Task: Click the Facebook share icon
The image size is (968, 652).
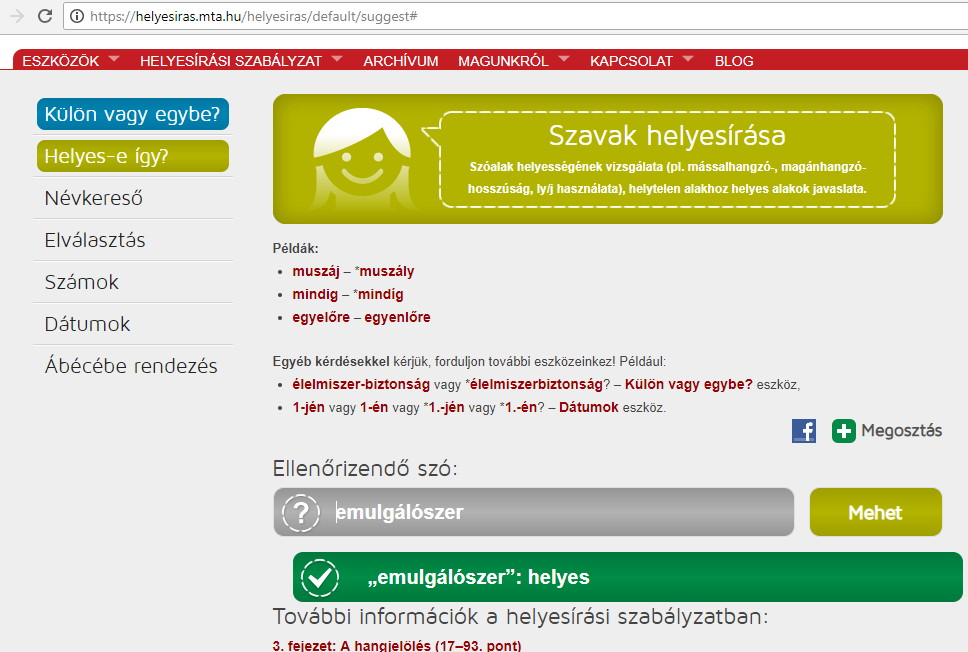Action: 803,431
